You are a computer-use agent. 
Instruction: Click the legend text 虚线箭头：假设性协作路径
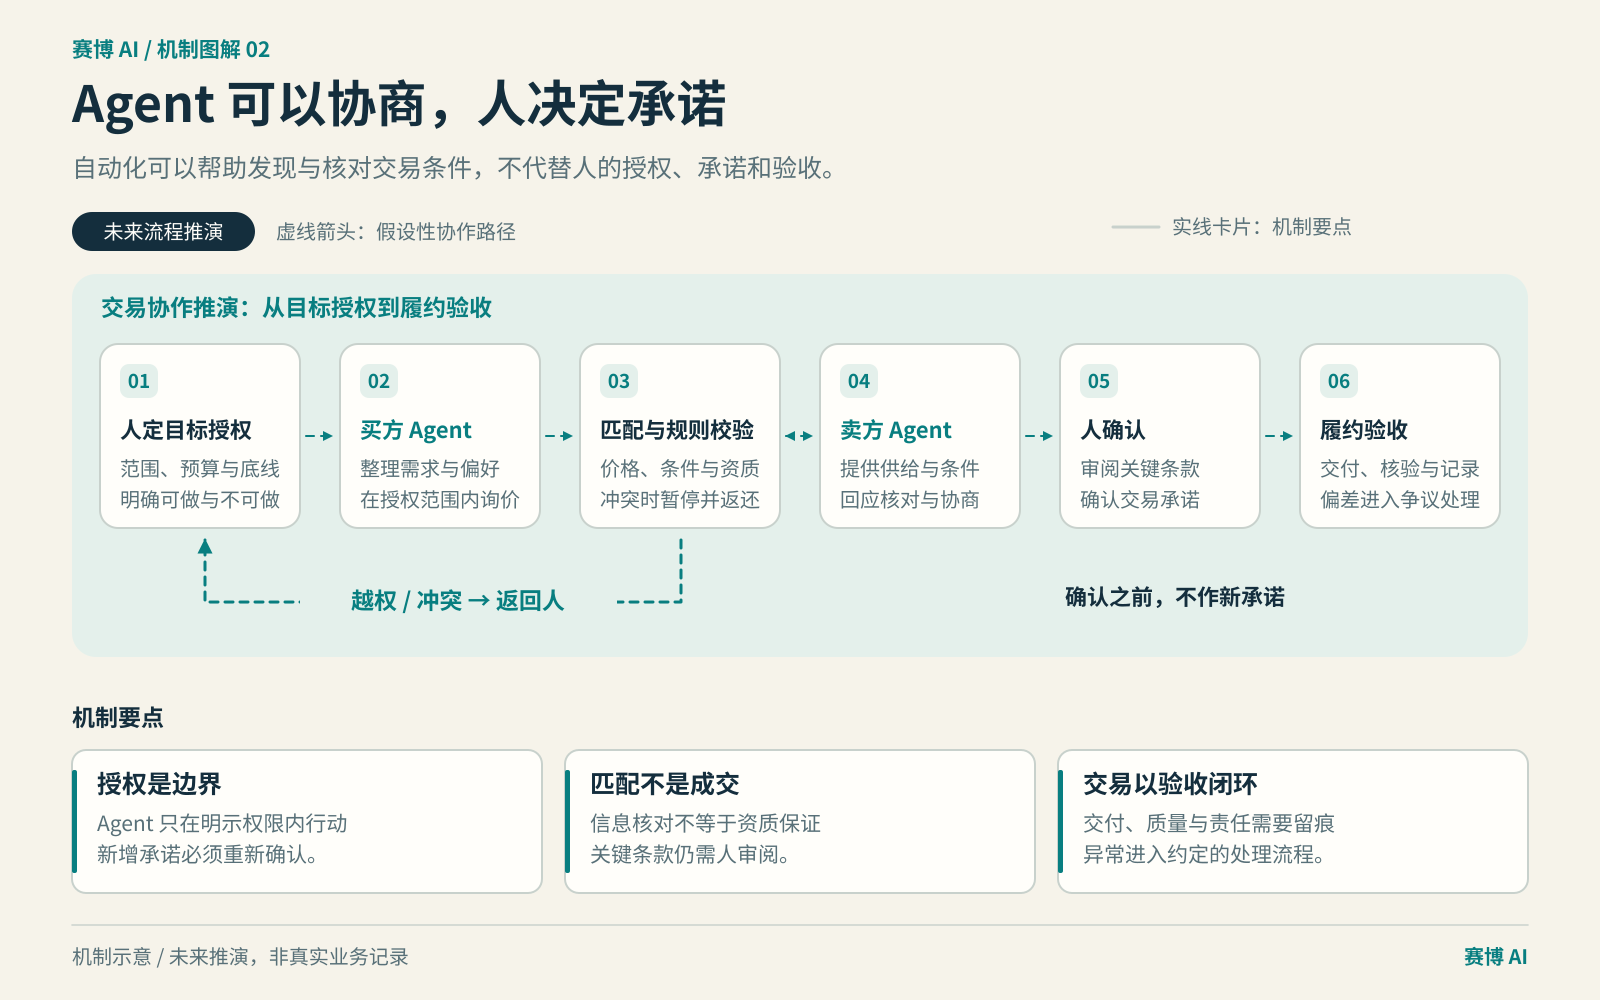396,232
